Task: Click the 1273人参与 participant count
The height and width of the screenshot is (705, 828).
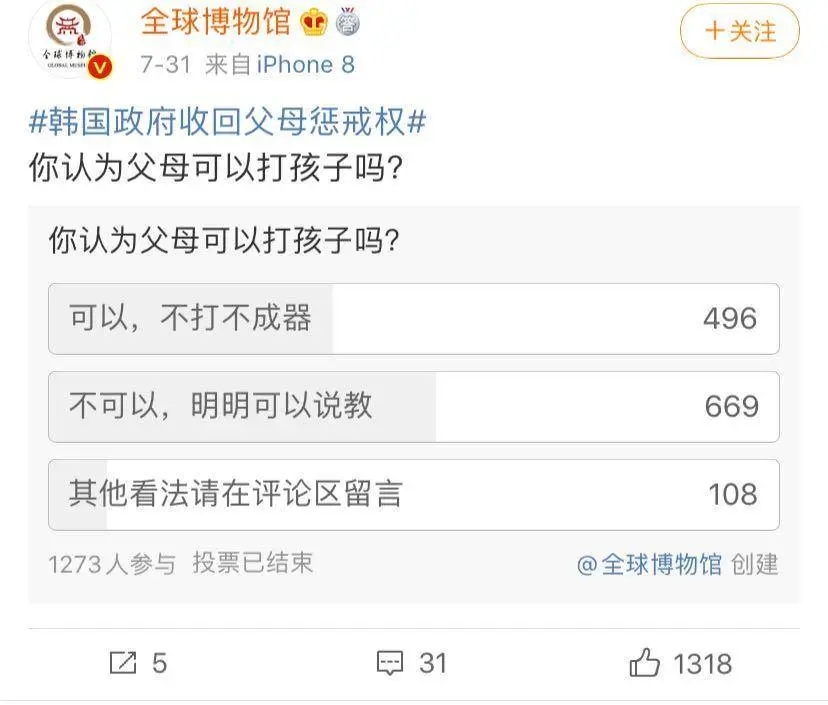Action: pyautogui.click(x=111, y=564)
